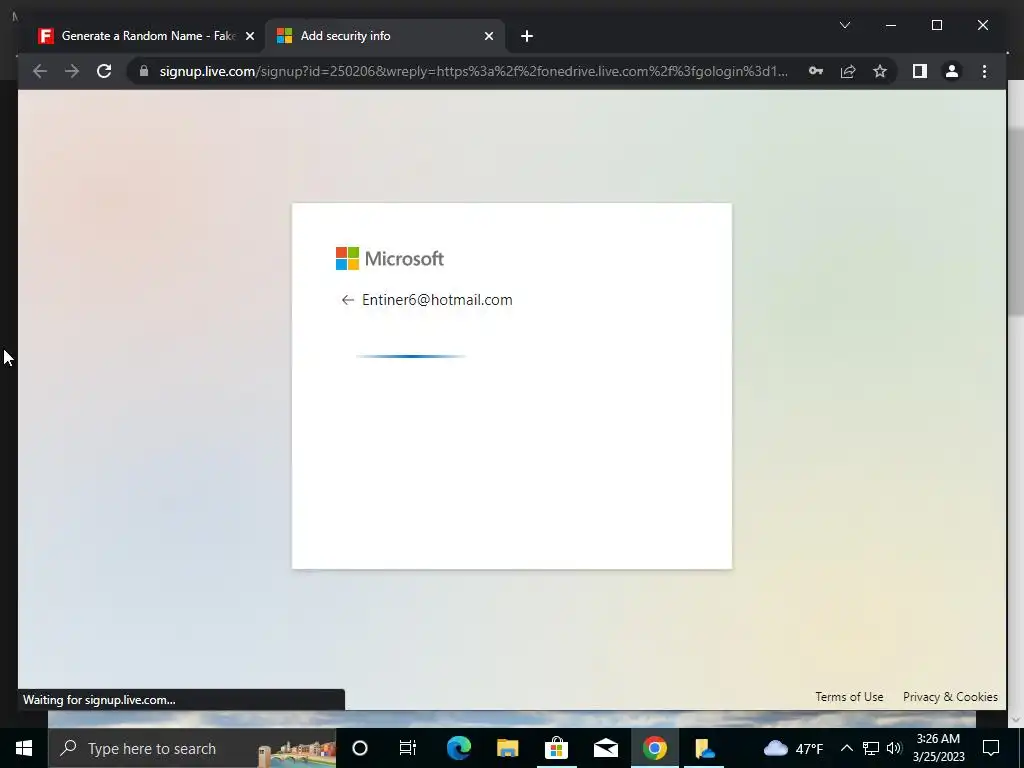
Task: Click the browser forward navigation arrow
Action: (72, 71)
